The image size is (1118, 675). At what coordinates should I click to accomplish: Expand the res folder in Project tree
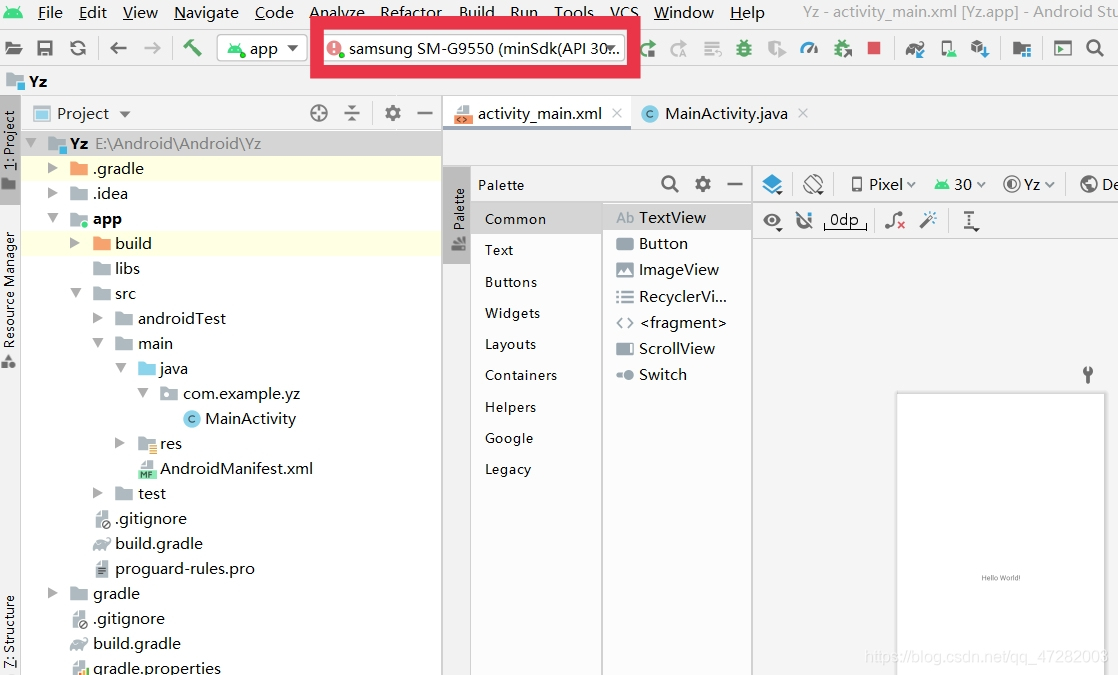coord(119,443)
